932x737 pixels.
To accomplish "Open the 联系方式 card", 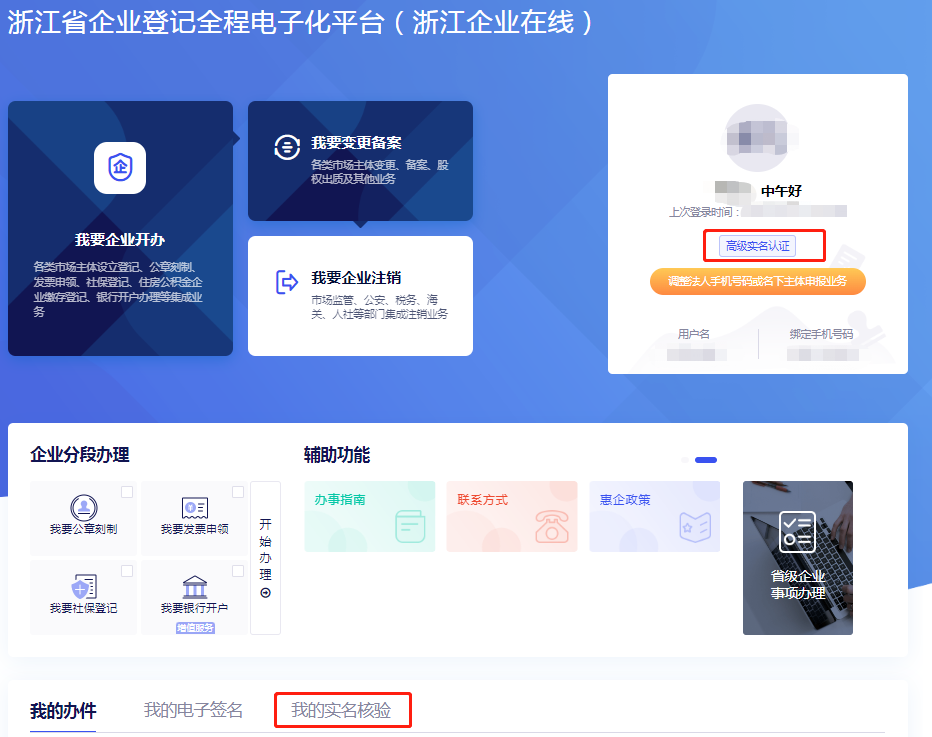I will coord(512,516).
